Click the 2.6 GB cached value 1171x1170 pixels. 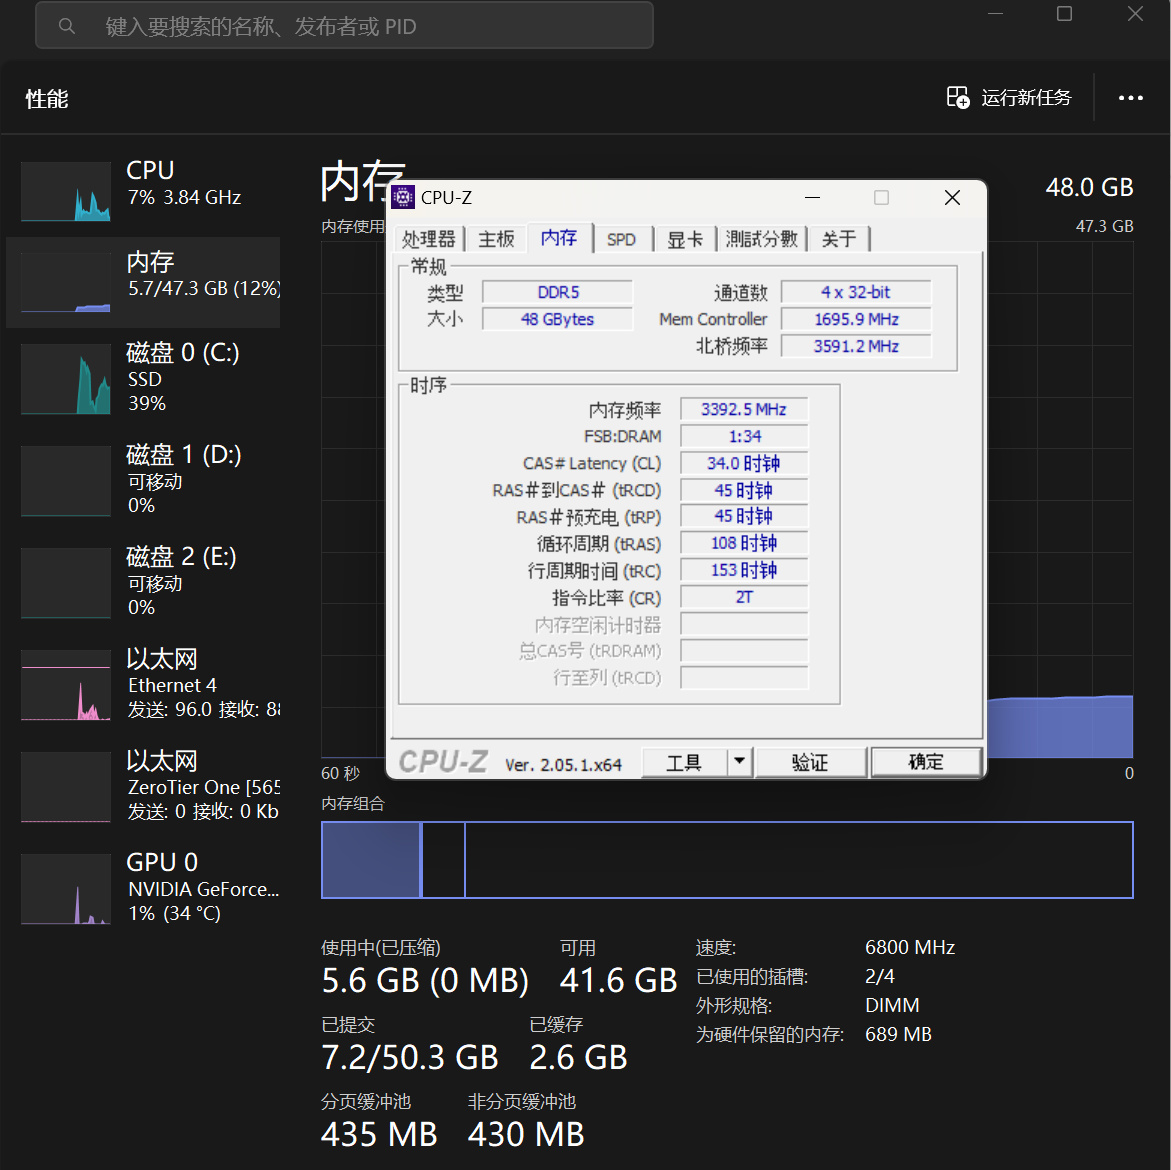(x=579, y=1057)
